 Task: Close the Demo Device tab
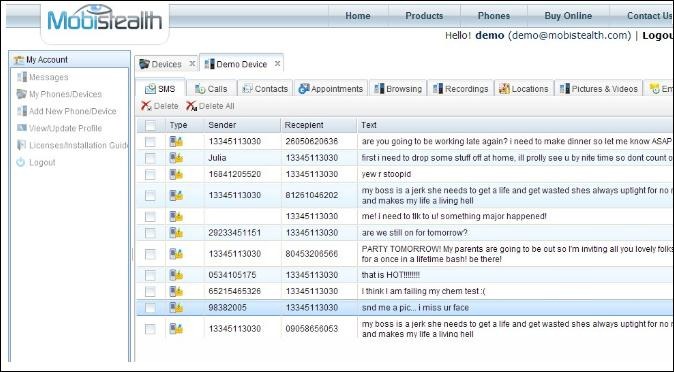coord(278,64)
